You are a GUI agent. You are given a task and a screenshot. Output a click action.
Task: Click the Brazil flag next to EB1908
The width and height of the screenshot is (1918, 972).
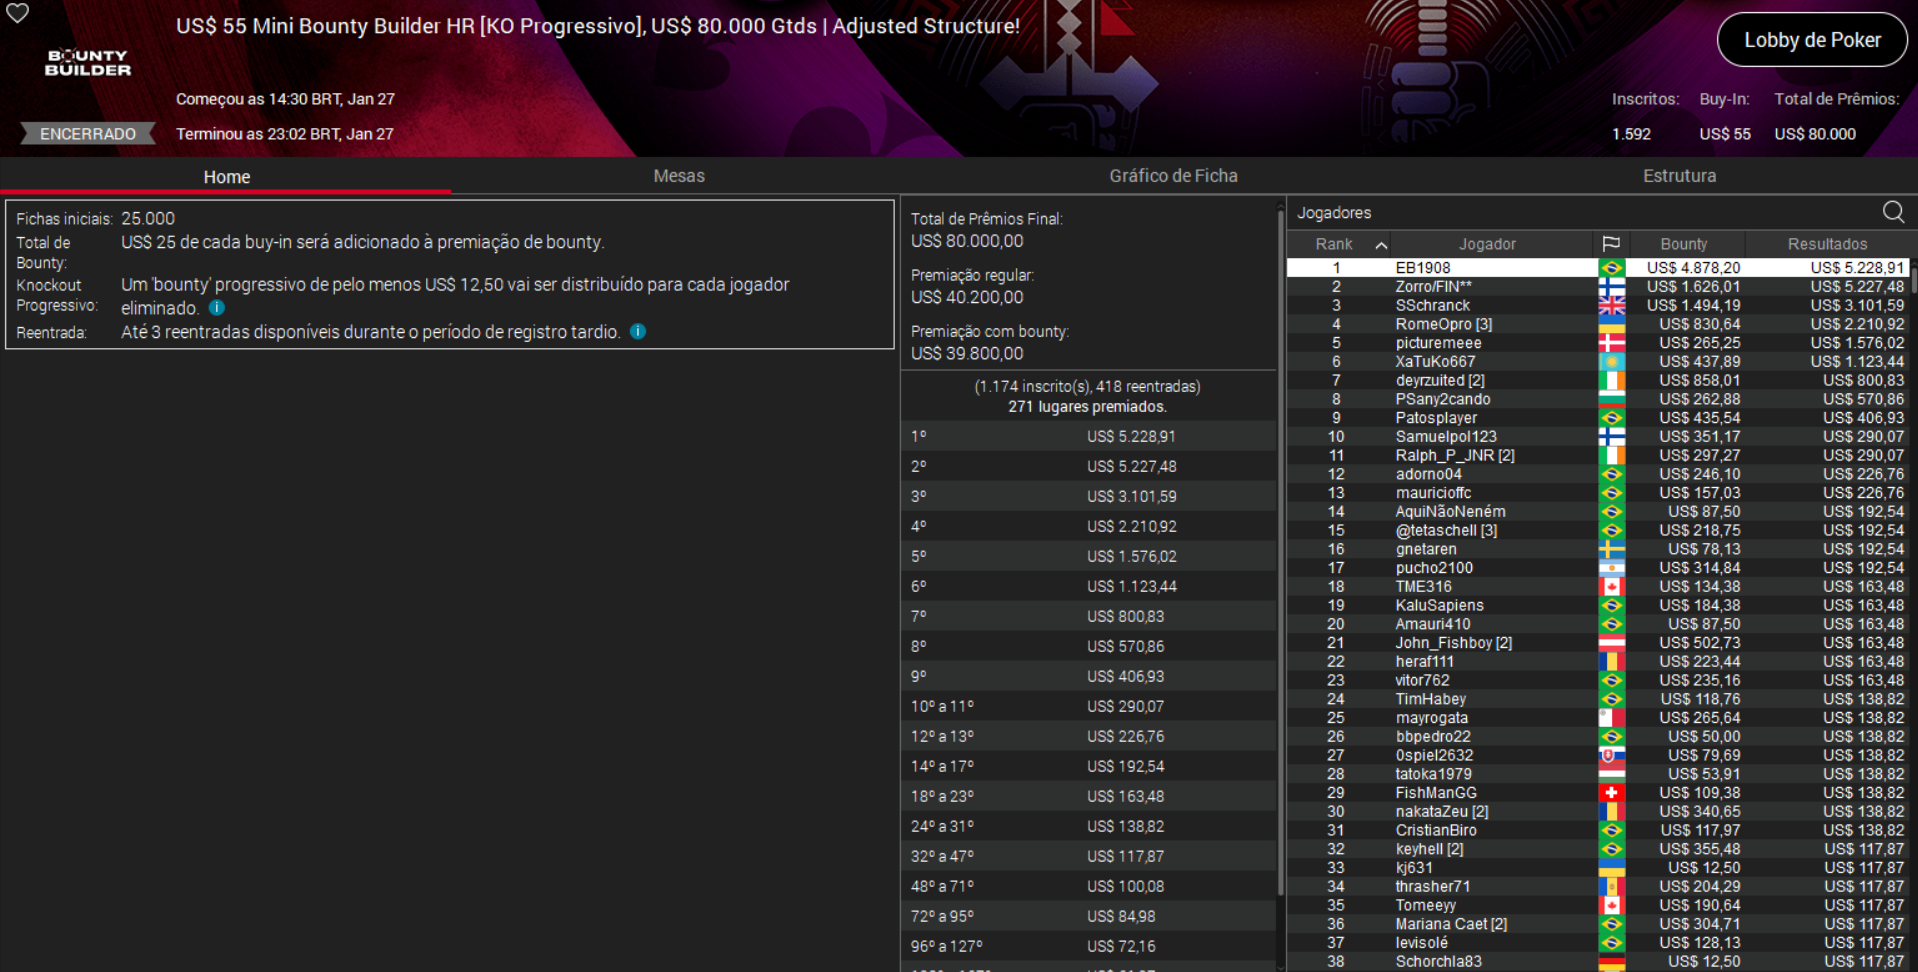point(1611,267)
